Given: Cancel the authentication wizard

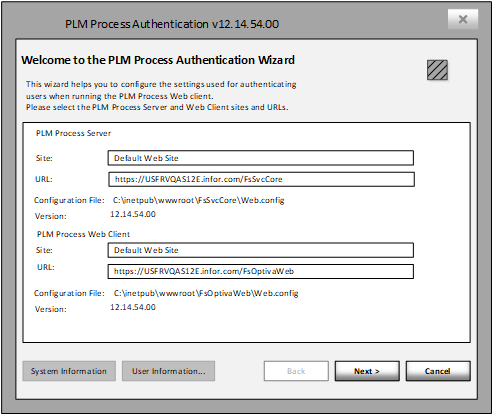Looking at the screenshot, I should pos(438,371).
